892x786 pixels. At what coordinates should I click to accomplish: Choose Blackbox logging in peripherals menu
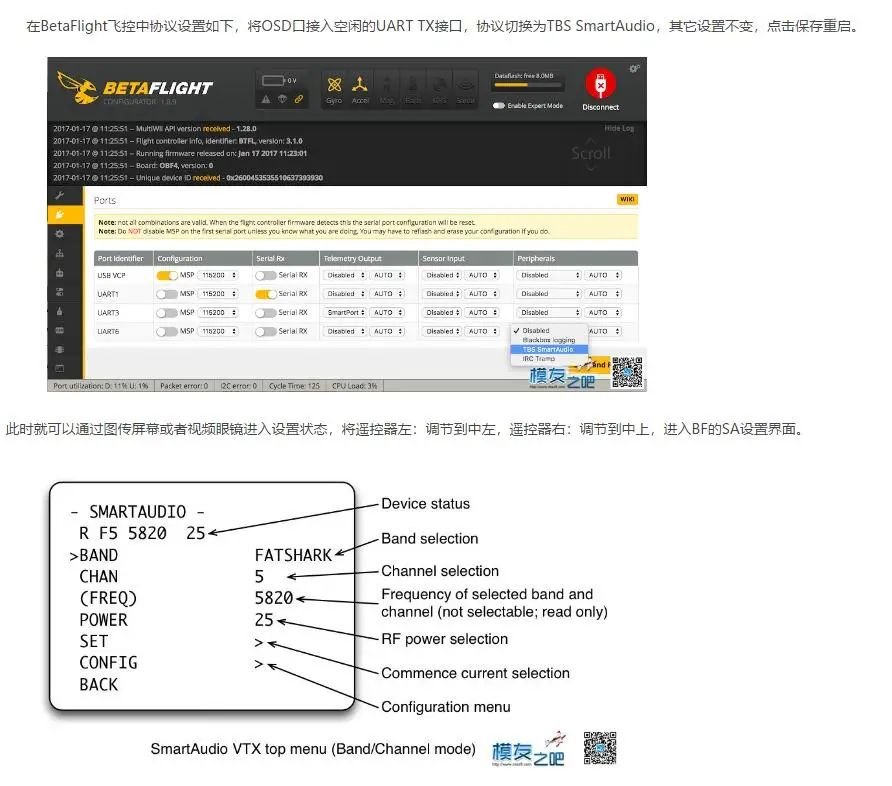[548, 340]
